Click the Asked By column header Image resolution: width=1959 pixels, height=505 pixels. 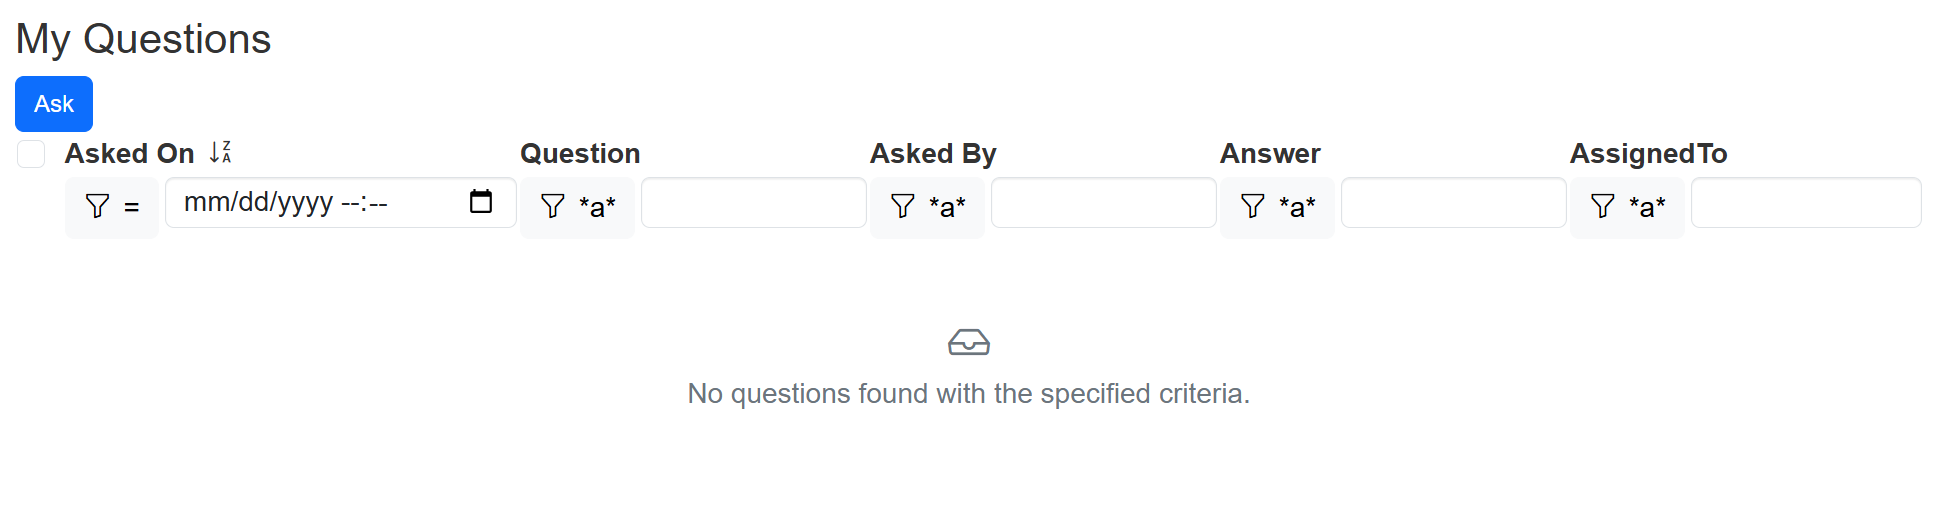coord(933,154)
